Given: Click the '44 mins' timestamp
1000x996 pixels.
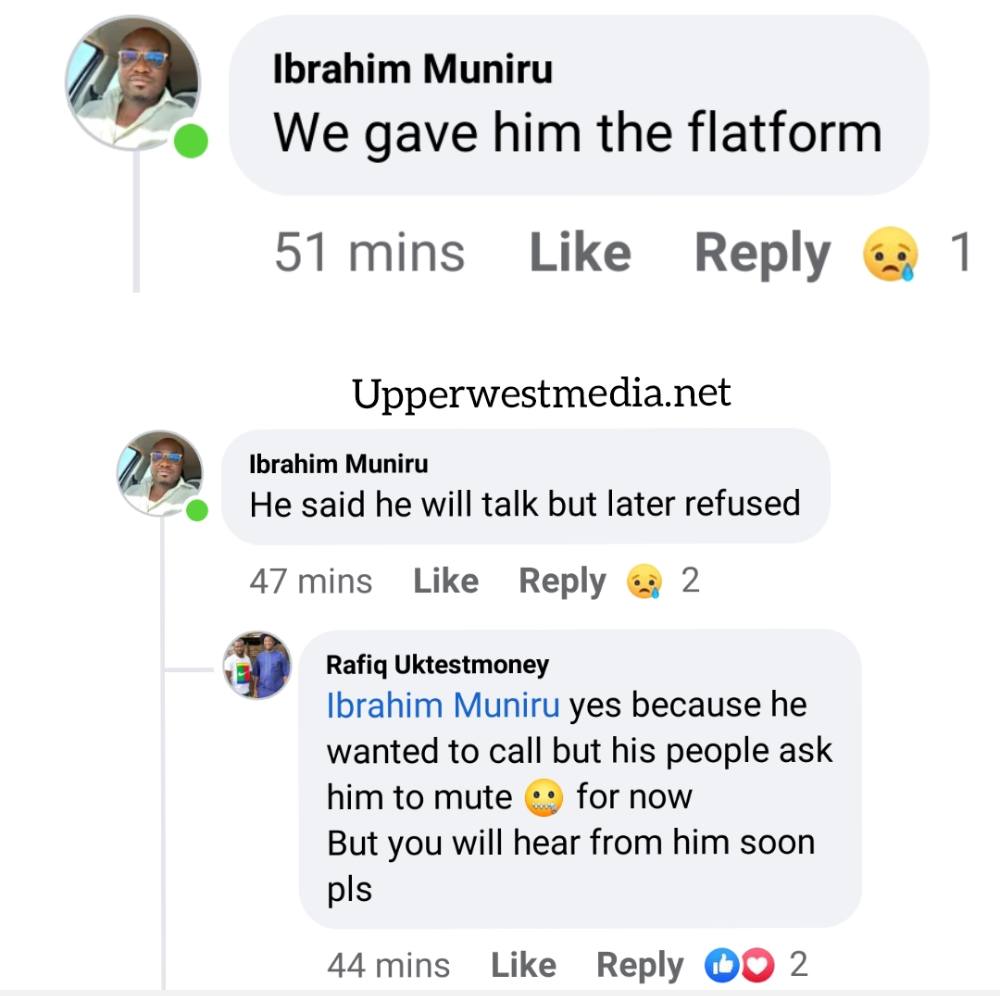Looking at the screenshot, I should click(388, 964).
